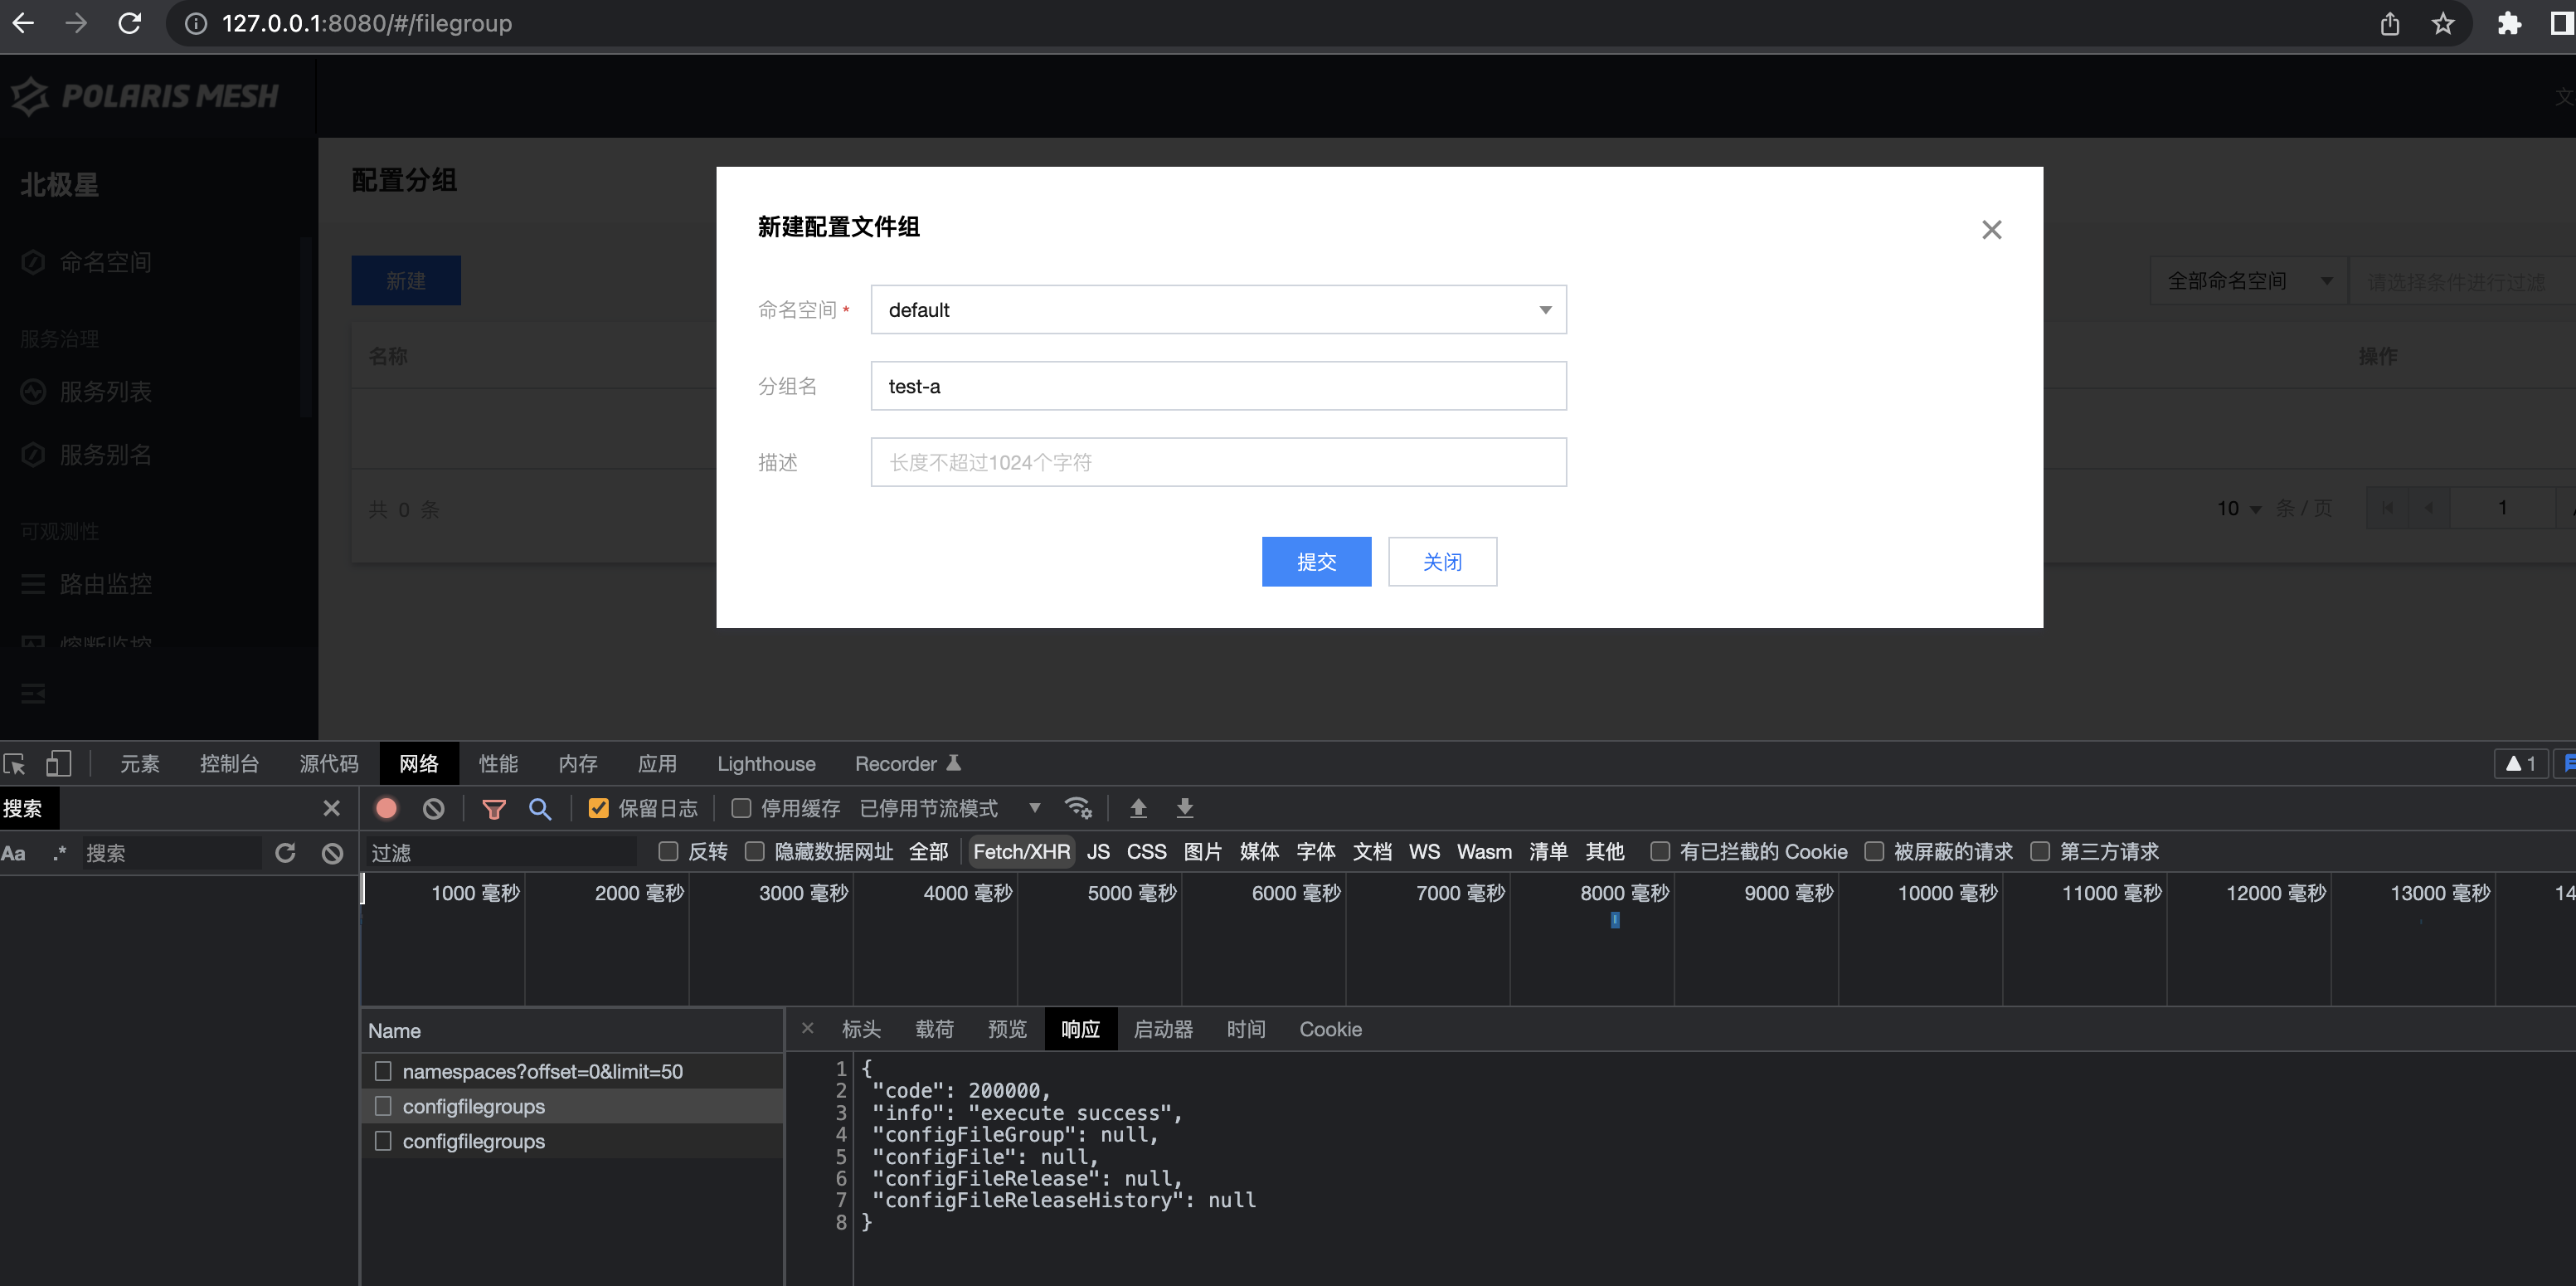Click the Polaris Mesh logo
2576x1286 pixels.
point(146,96)
